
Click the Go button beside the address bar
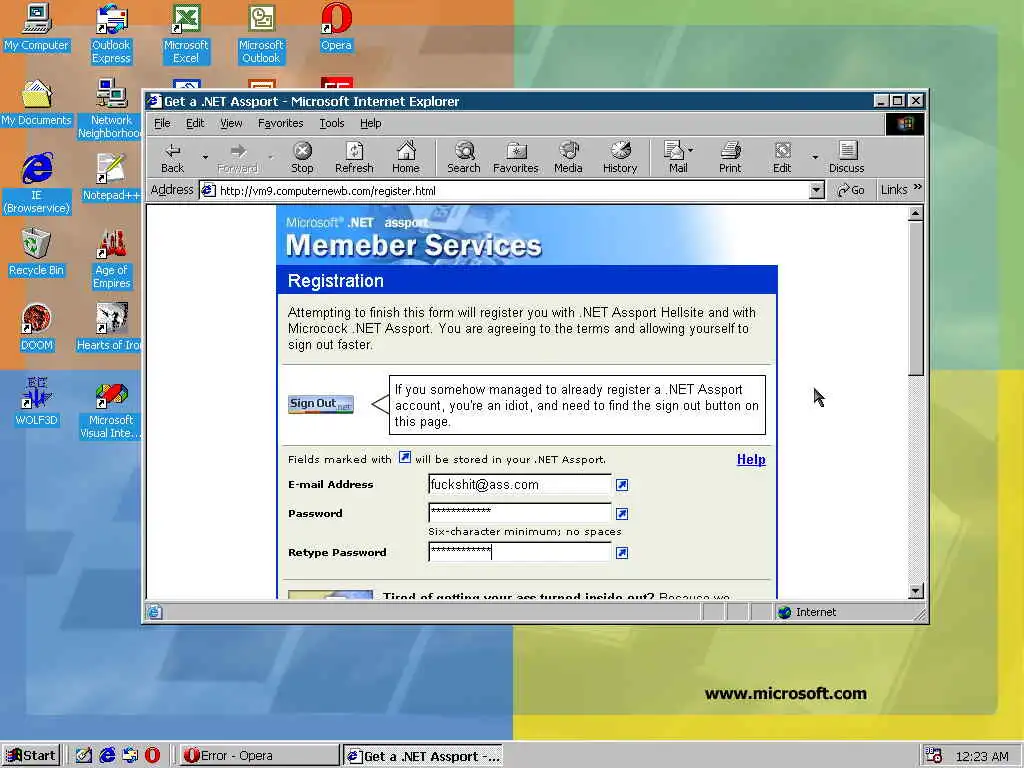(851, 190)
